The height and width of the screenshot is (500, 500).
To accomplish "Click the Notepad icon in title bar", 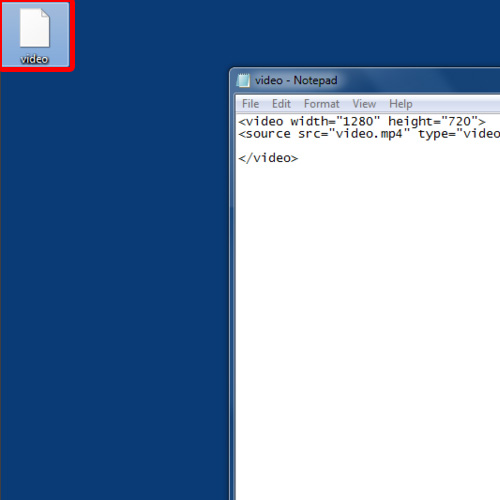I will 243,80.
